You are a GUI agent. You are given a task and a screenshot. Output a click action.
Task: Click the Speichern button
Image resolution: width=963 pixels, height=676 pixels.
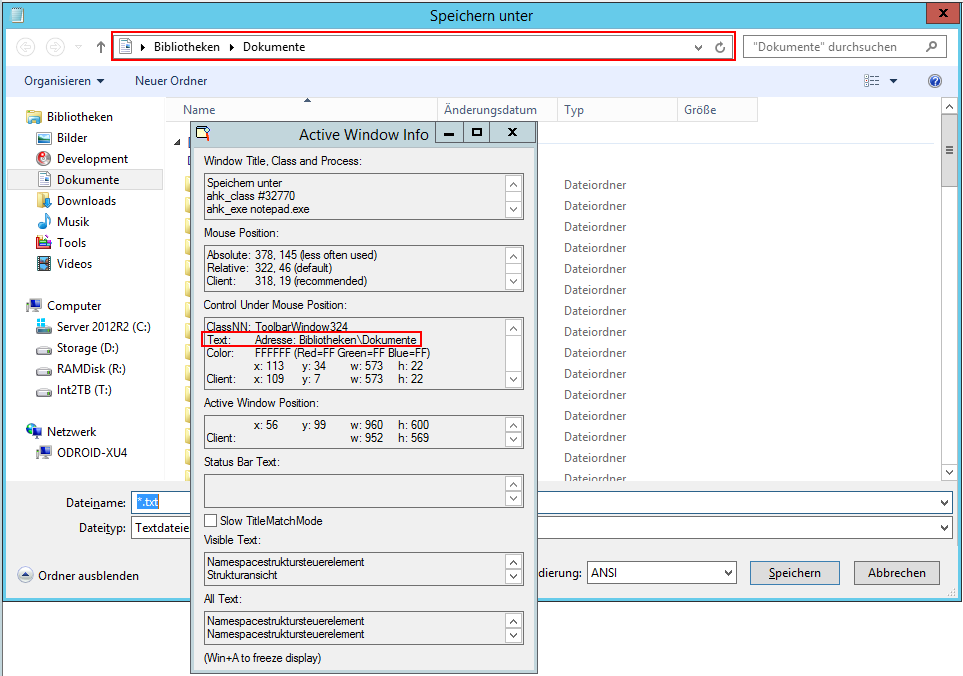pyautogui.click(x=795, y=573)
